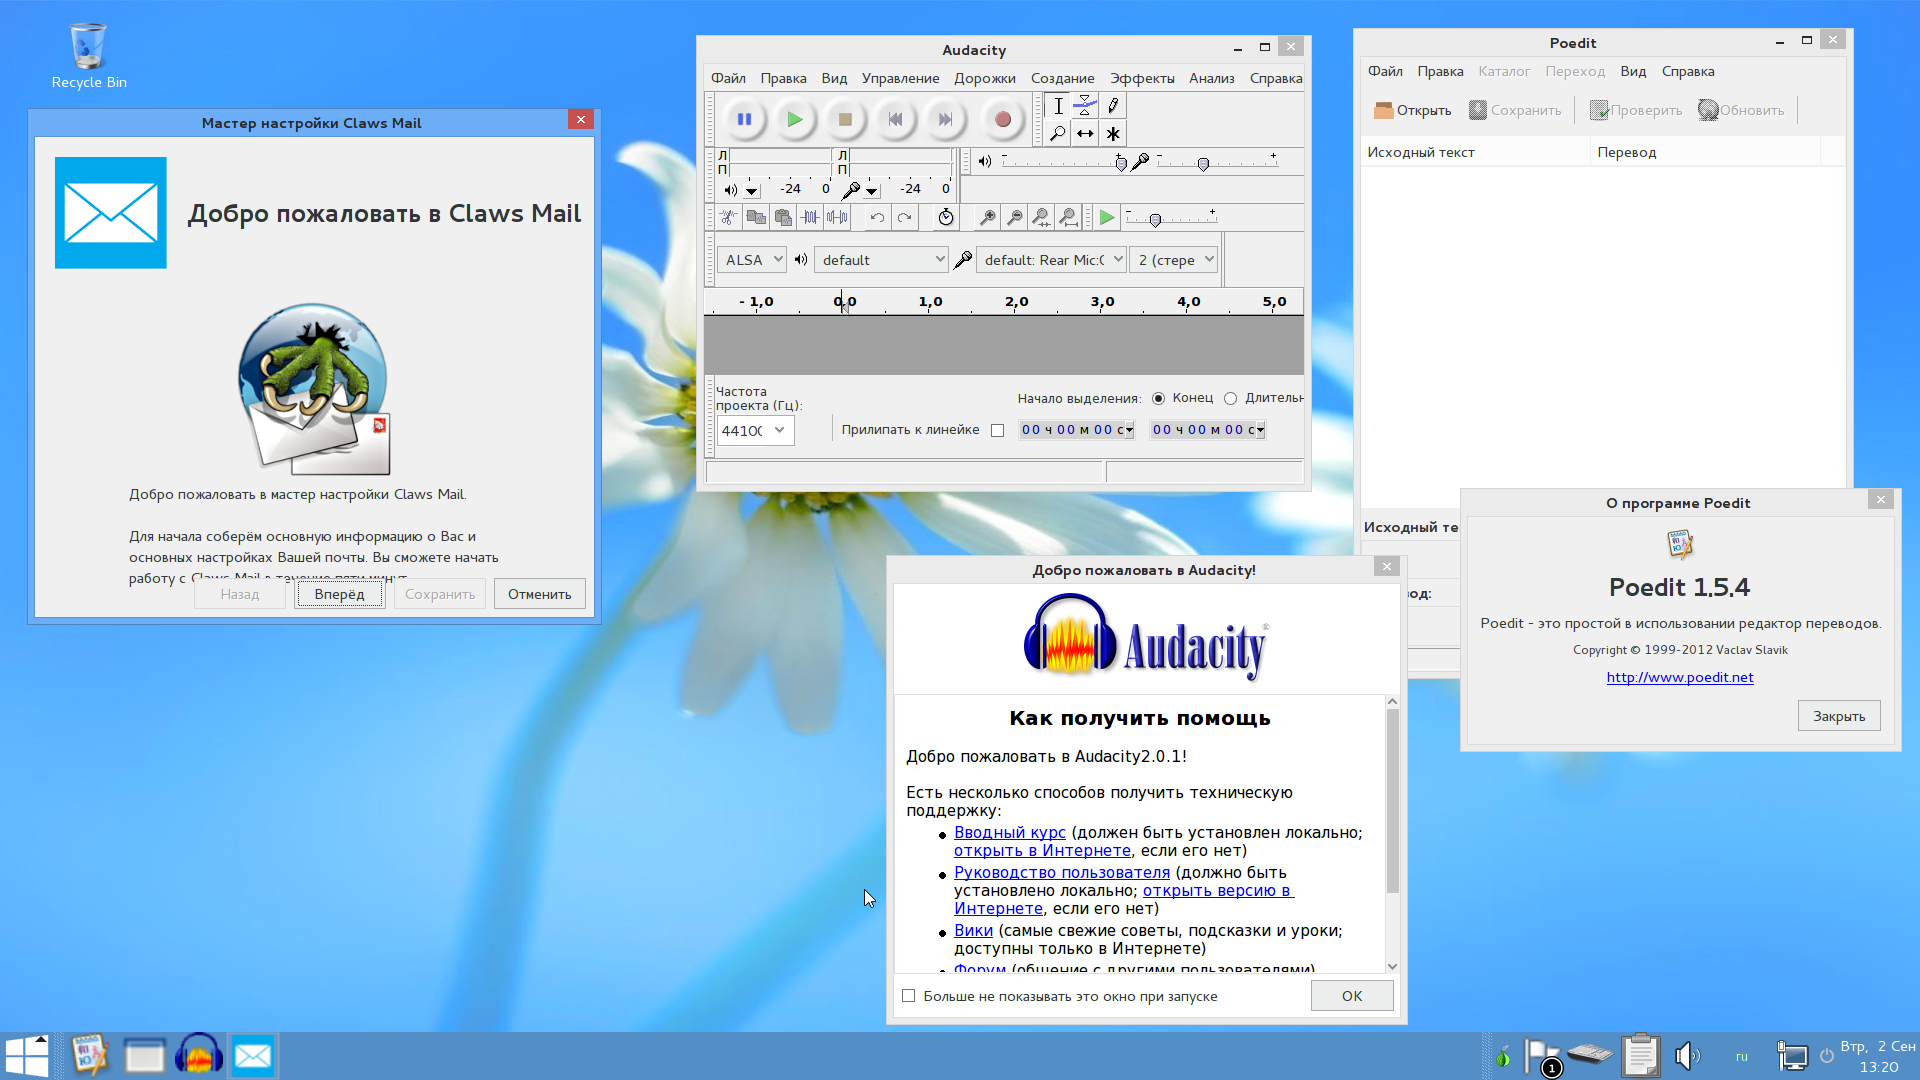Screen dimensions: 1920x1080
Task: Click the Trim audio icon in Audacity
Action: point(810,217)
